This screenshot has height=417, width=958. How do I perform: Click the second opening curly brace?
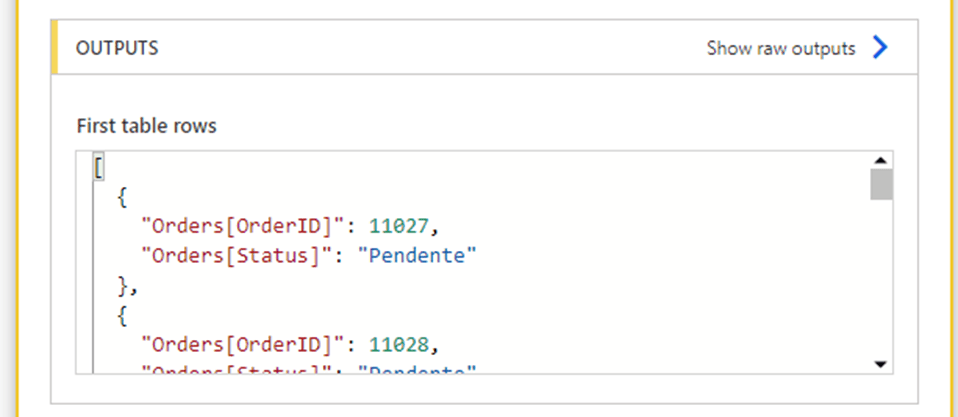(x=122, y=314)
